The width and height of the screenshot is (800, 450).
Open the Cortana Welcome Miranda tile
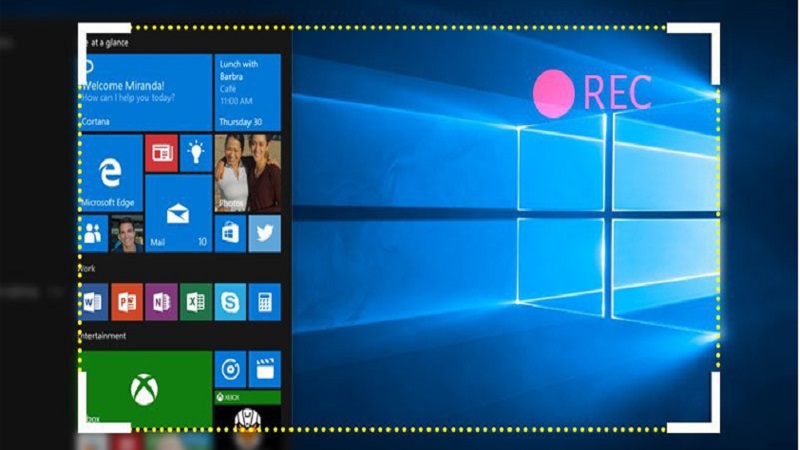[x=146, y=92]
